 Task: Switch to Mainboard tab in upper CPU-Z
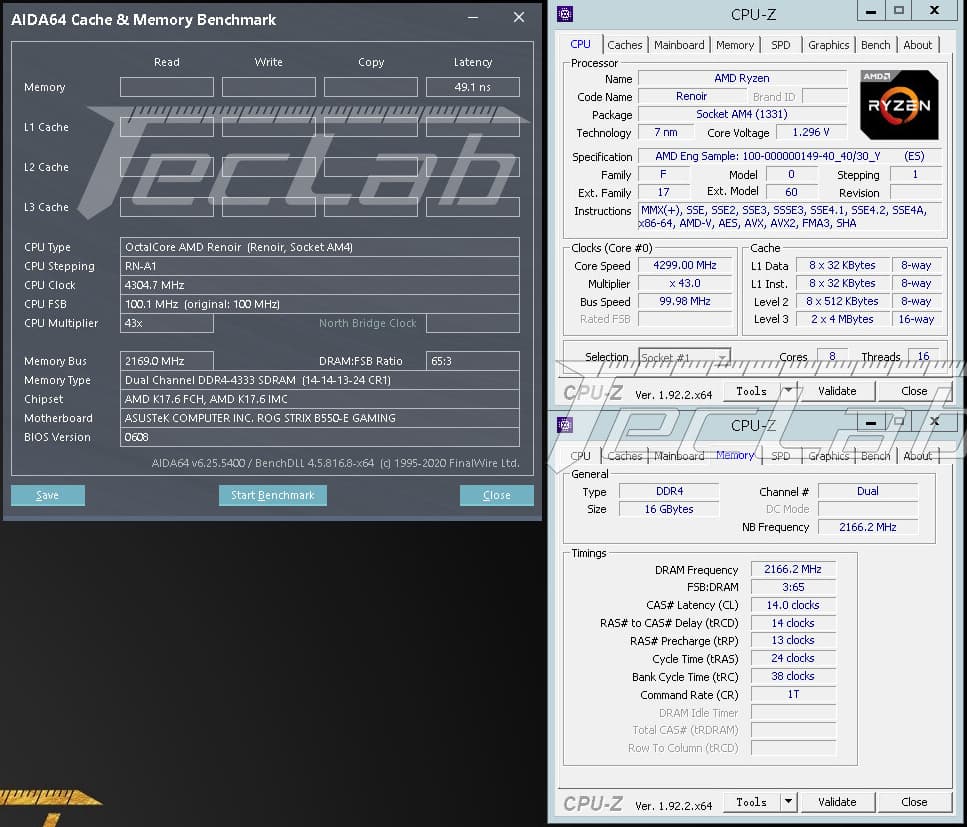679,45
